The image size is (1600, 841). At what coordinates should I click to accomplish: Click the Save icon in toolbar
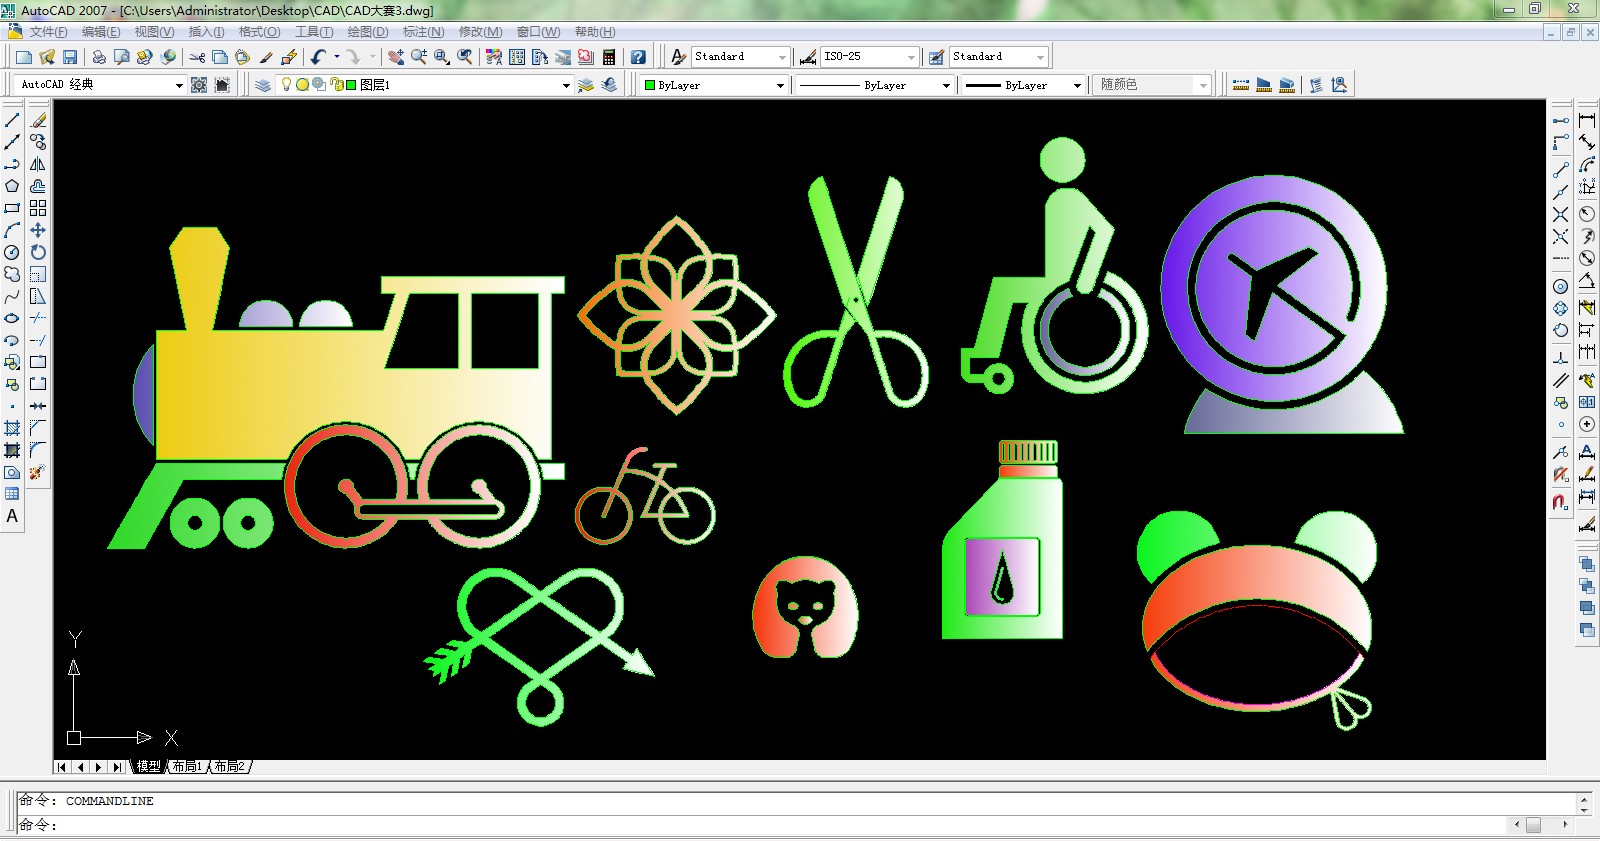[x=70, y=57]
